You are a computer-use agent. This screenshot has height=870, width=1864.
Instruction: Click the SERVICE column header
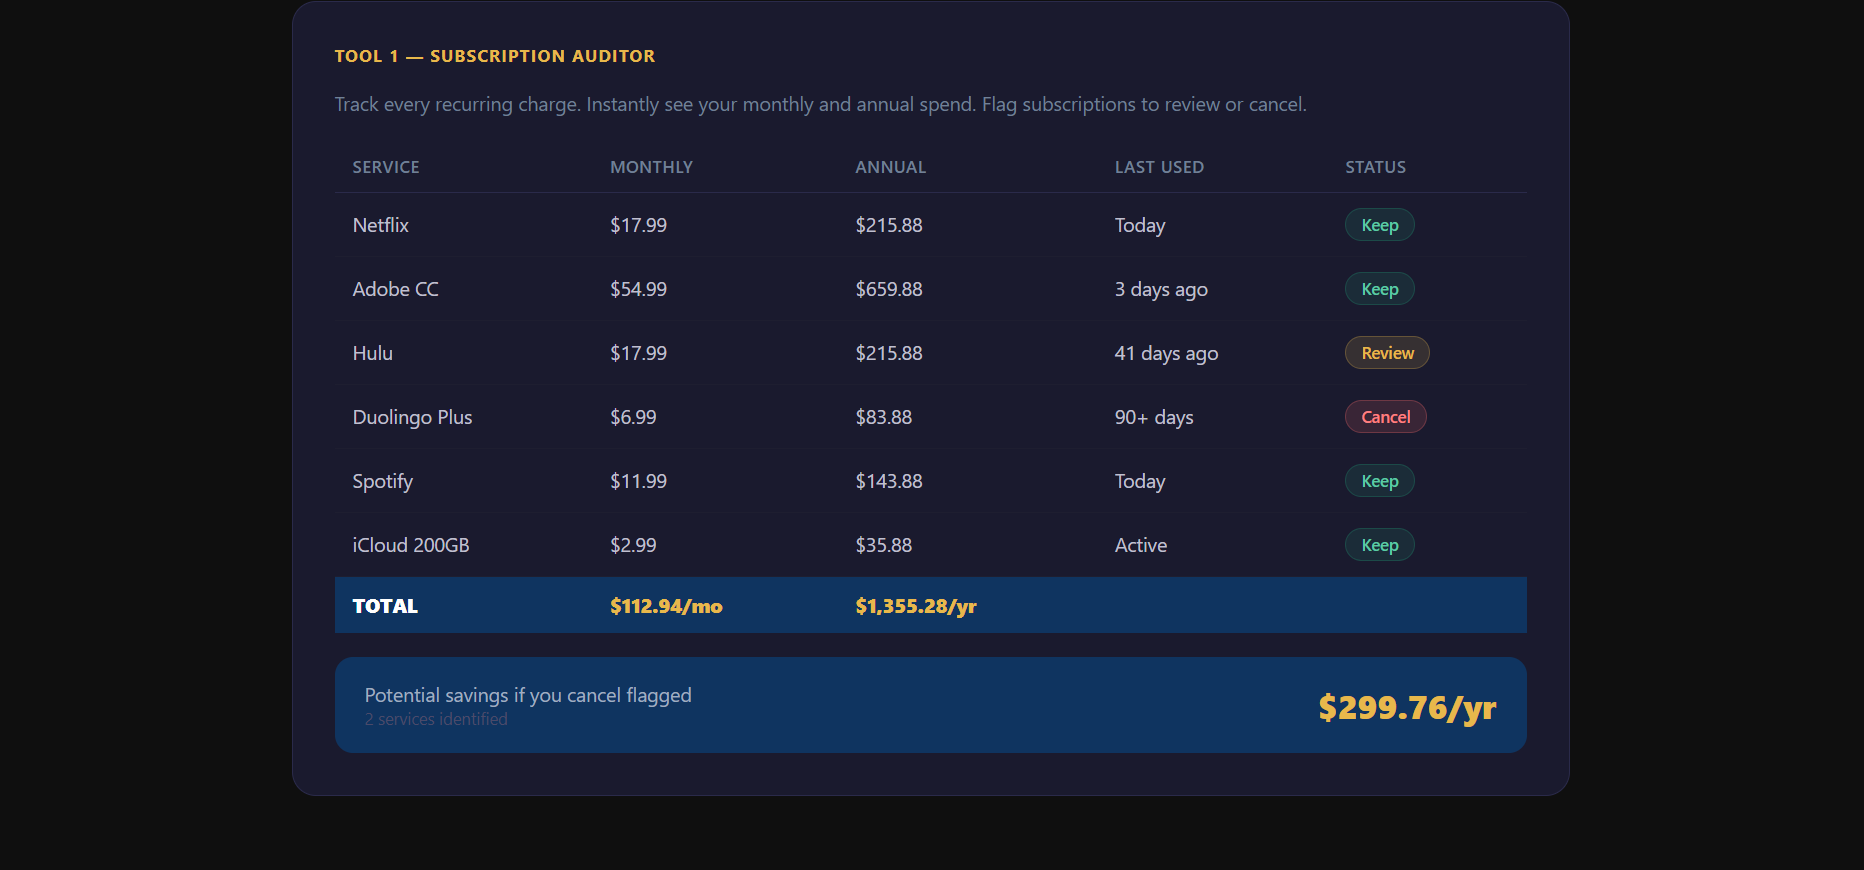pos(386,167)
